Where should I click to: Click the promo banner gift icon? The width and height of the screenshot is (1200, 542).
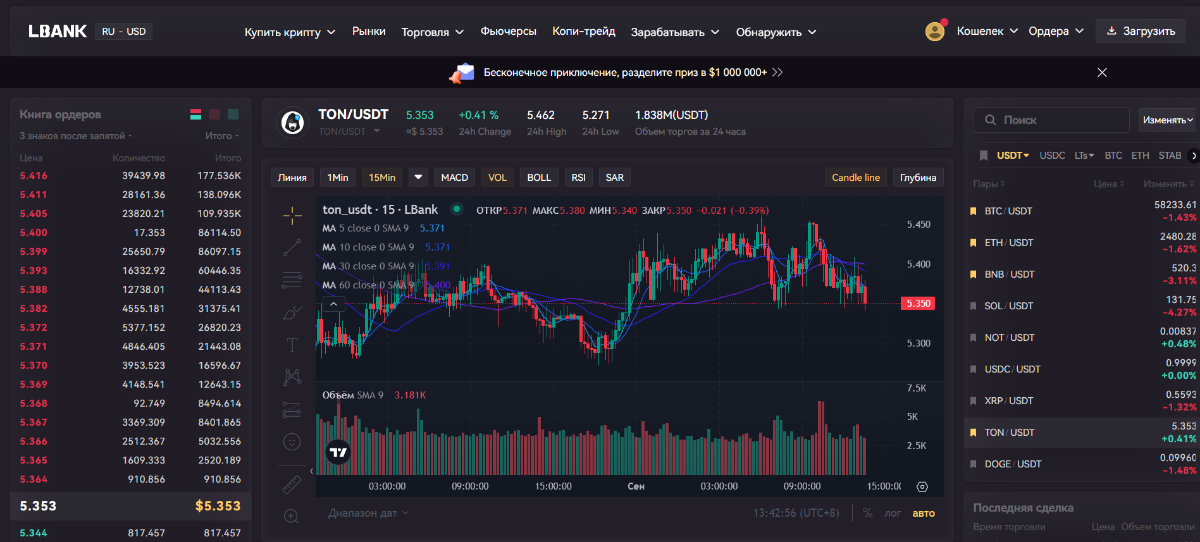coord(462,72)
